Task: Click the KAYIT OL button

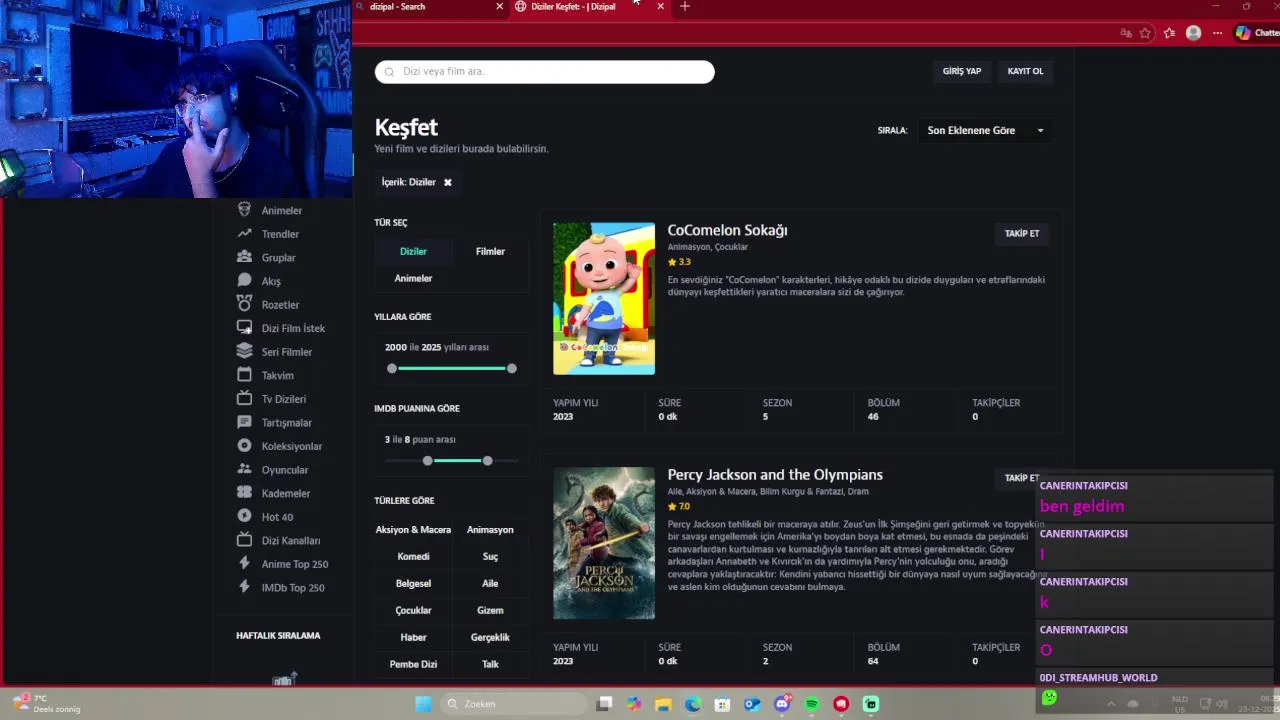Action: click(x=1025, y=71)
